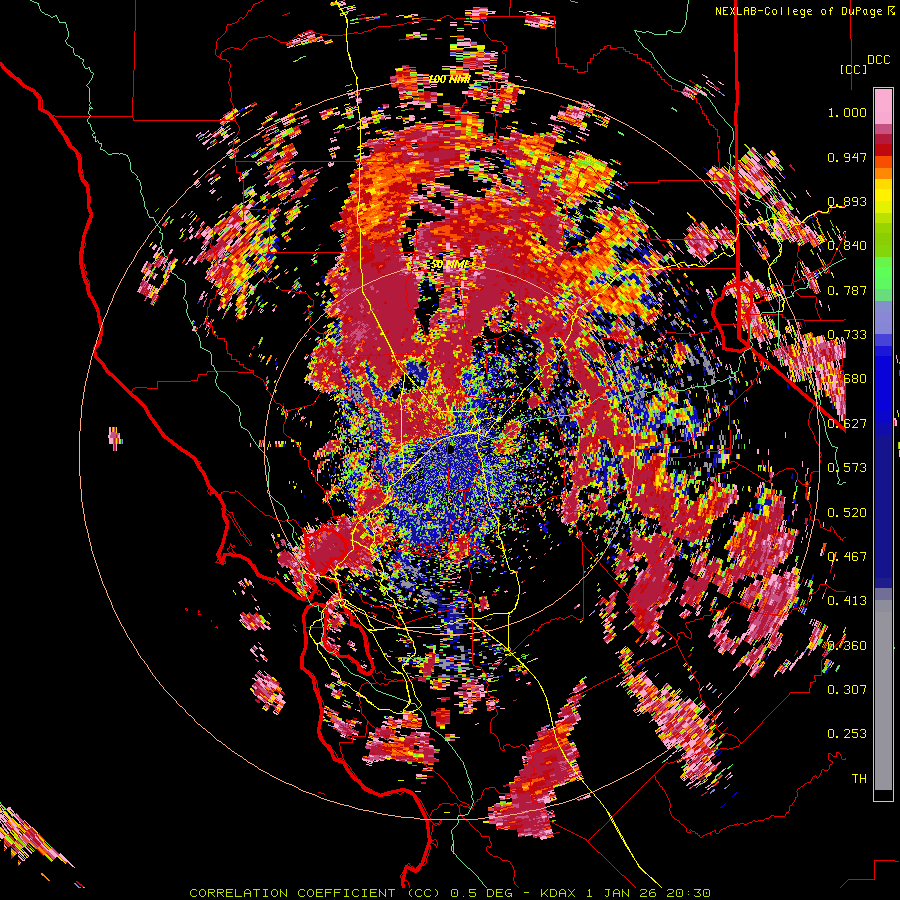The width and height of the screenshot is (900, 900).
Task: Click the radar site center dot
Action: [451, 449]
